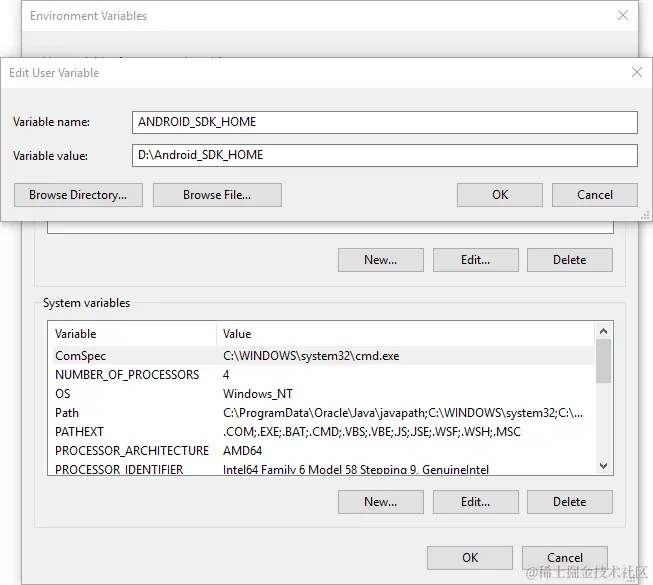Click the Value column header
The height and width of the screenshot is (585, 653).
click(x=406, y=334)
